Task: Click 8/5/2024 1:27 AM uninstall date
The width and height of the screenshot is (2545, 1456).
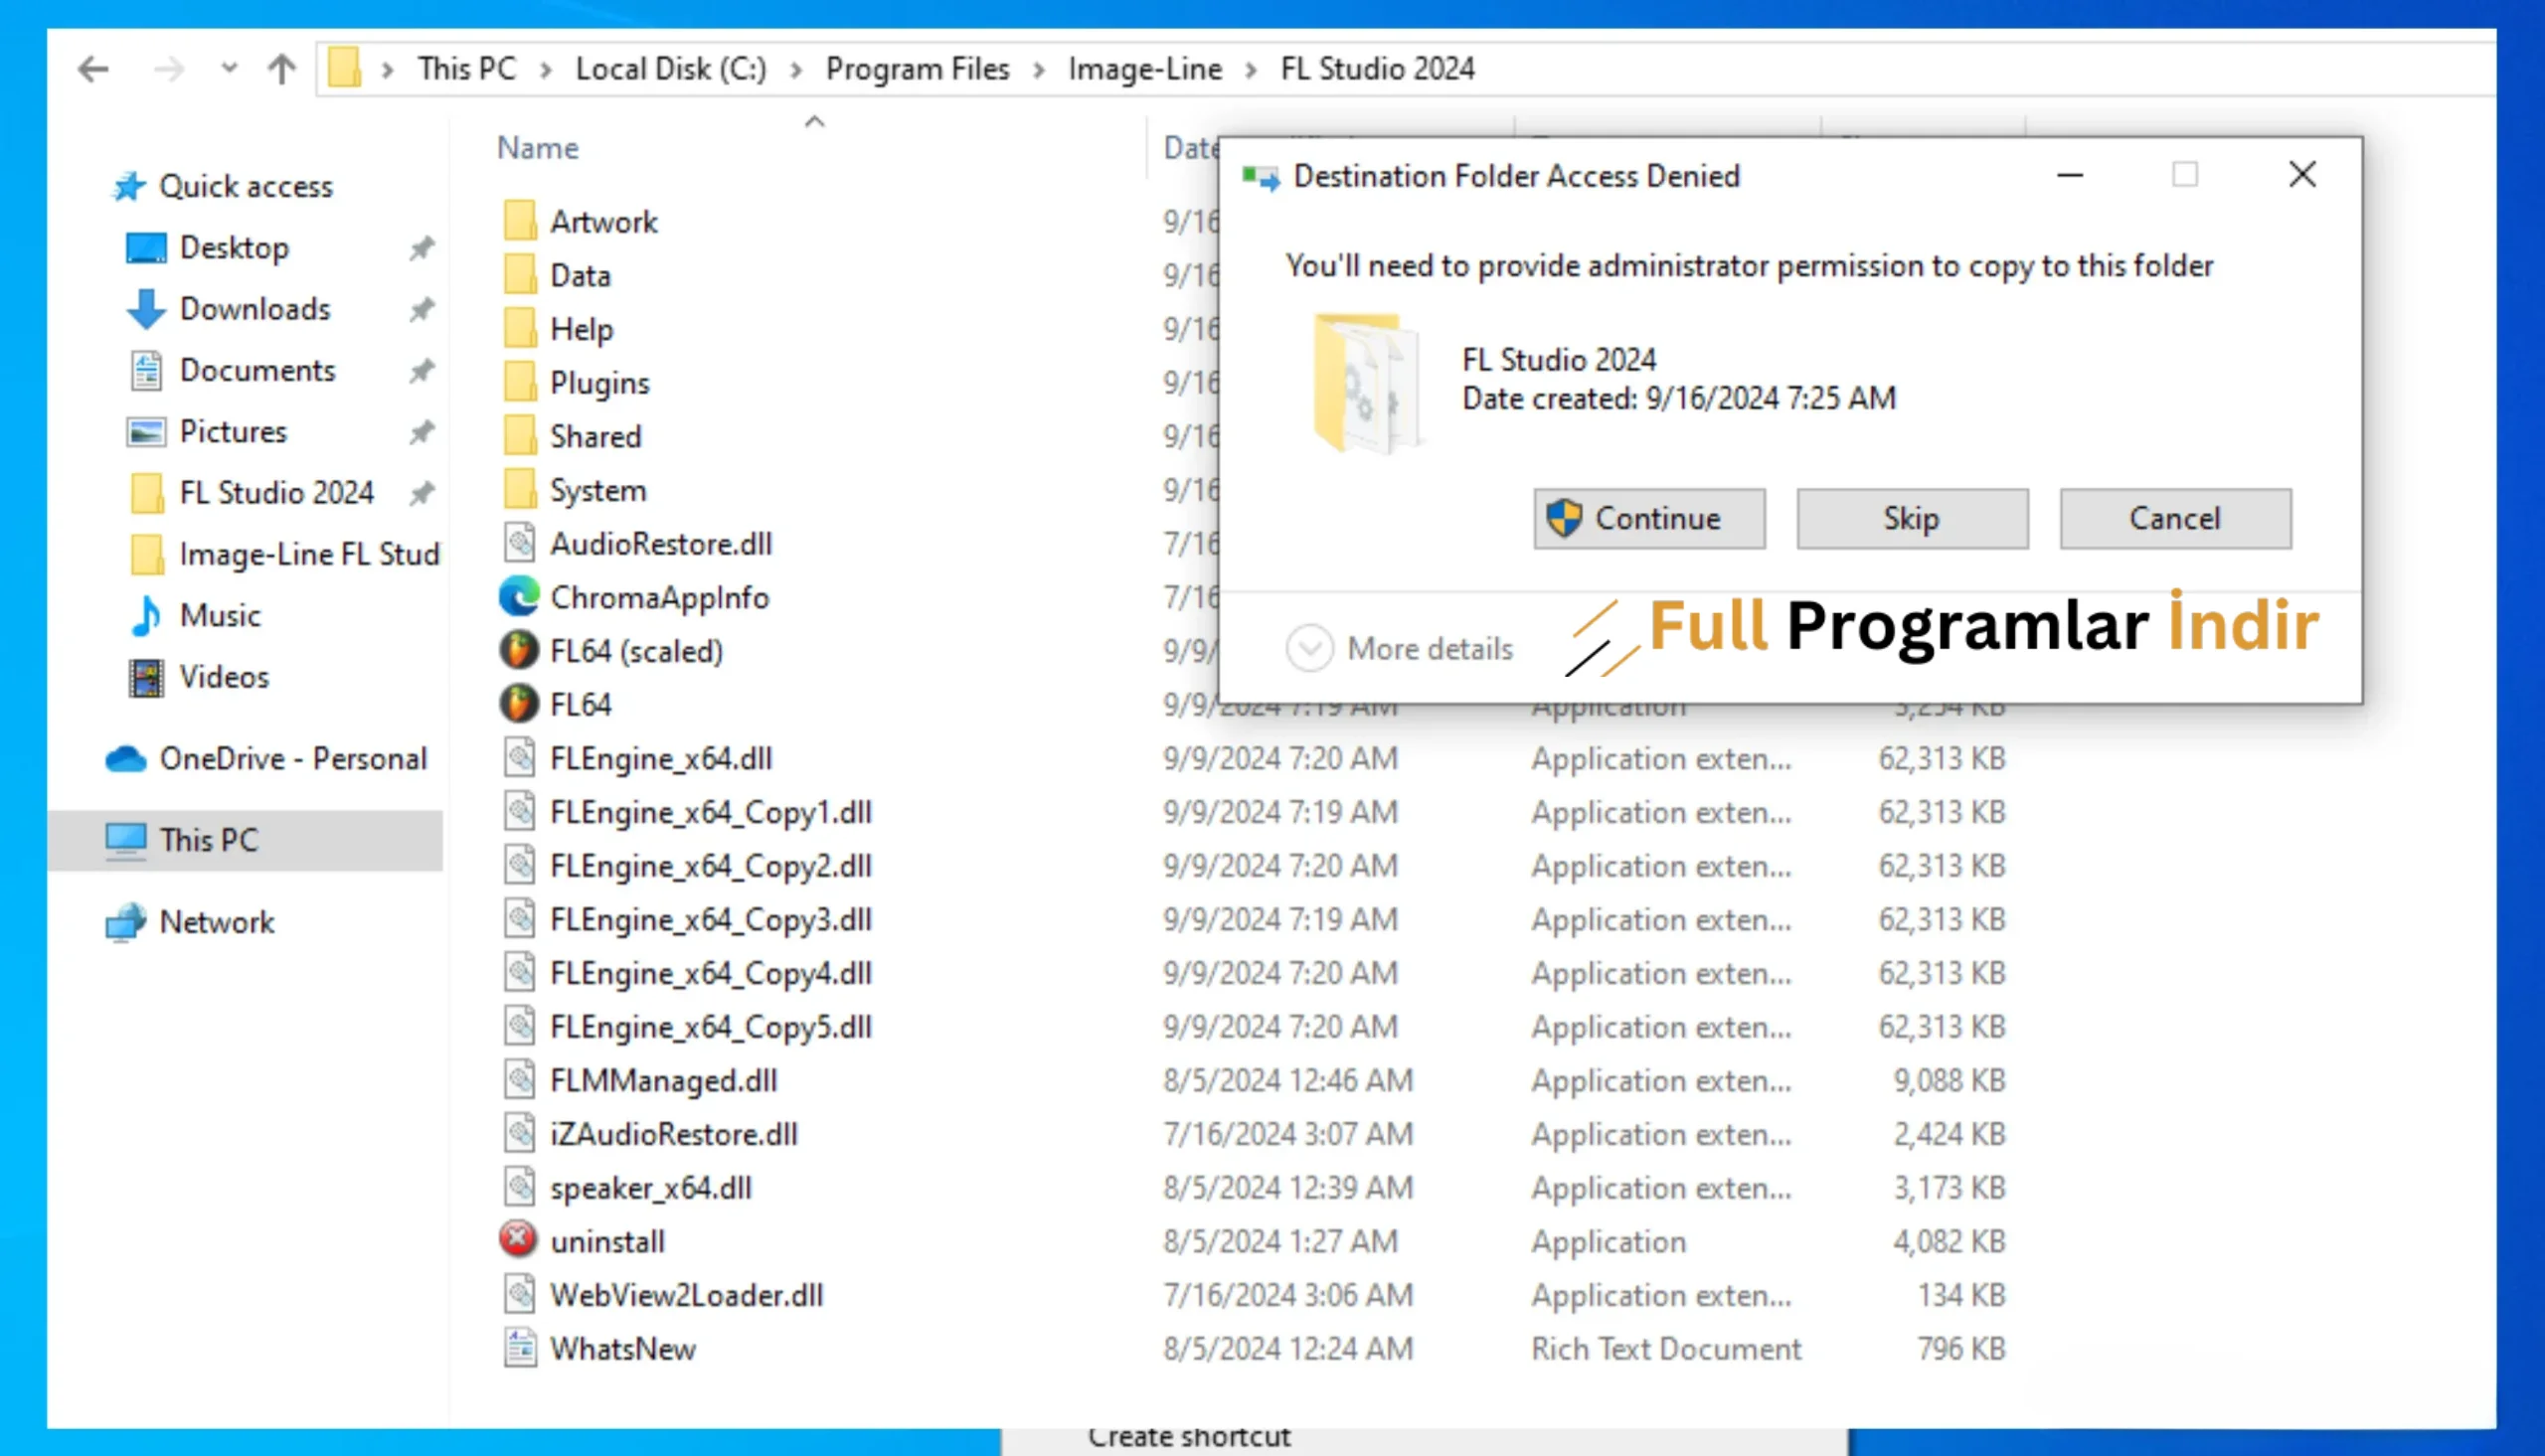Action: [x=1280, y=1241]
